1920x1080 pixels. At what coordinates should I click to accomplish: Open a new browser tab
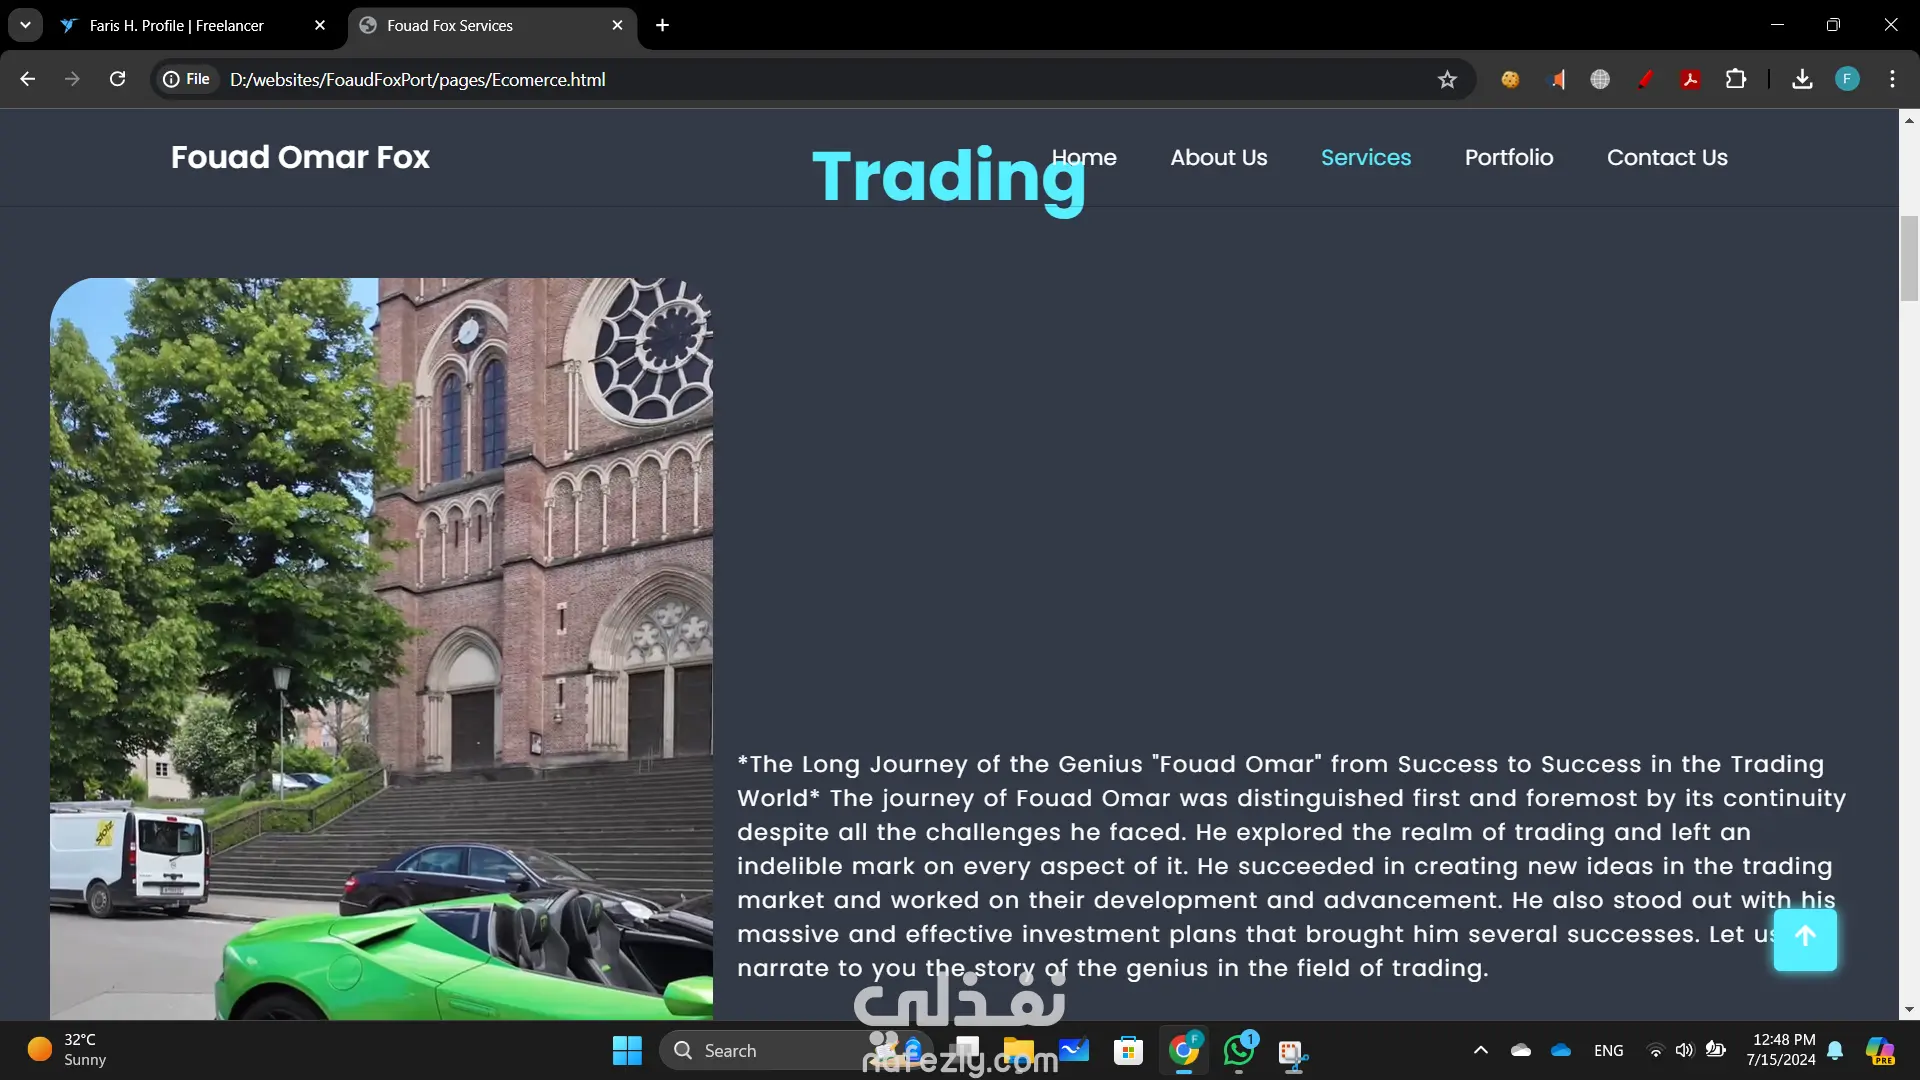[x=662, y=25]
